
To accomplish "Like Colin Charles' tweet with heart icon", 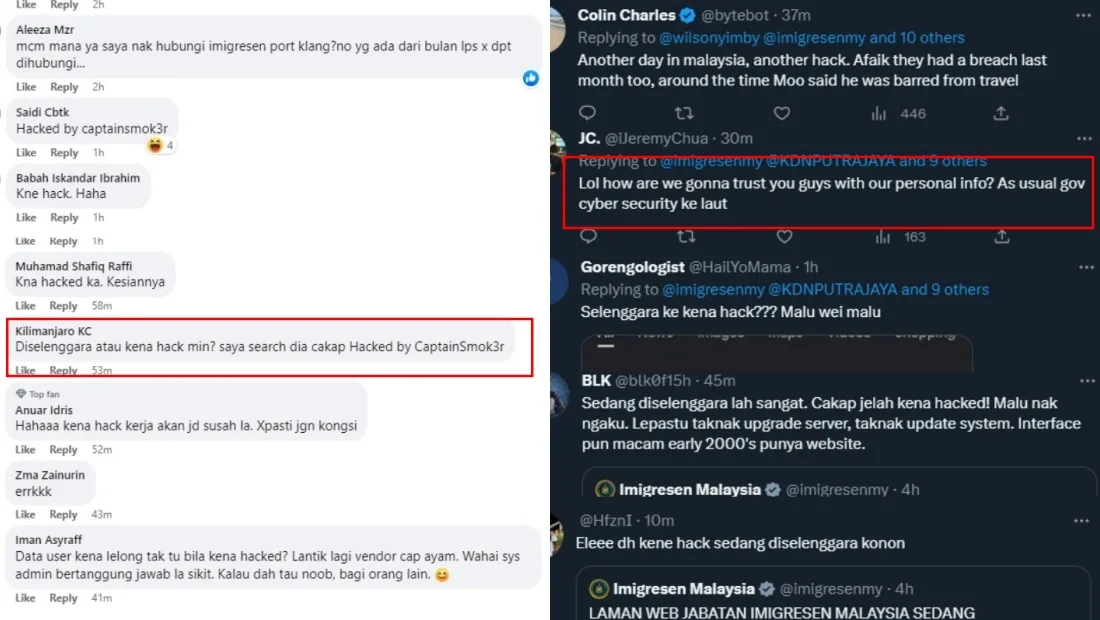I will point(784,114).
